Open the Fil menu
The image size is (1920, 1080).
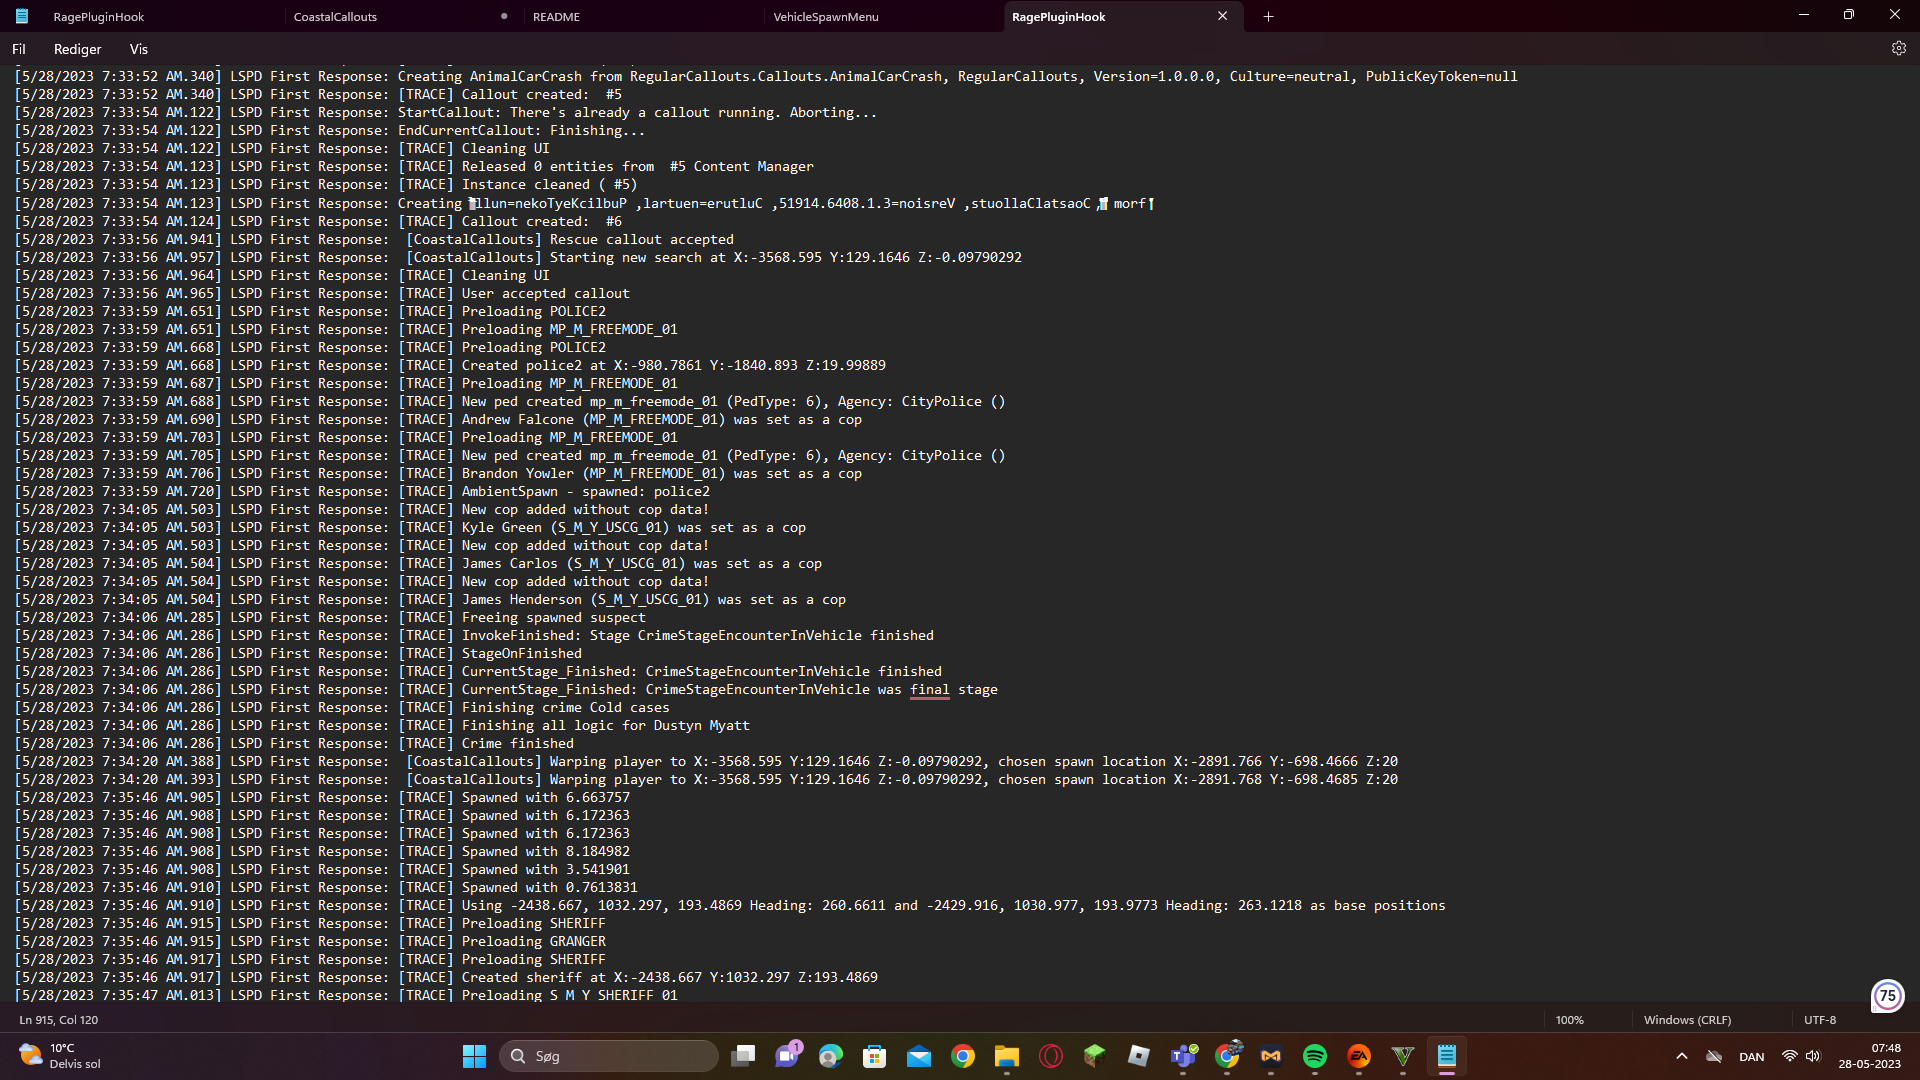click(19, 49)
